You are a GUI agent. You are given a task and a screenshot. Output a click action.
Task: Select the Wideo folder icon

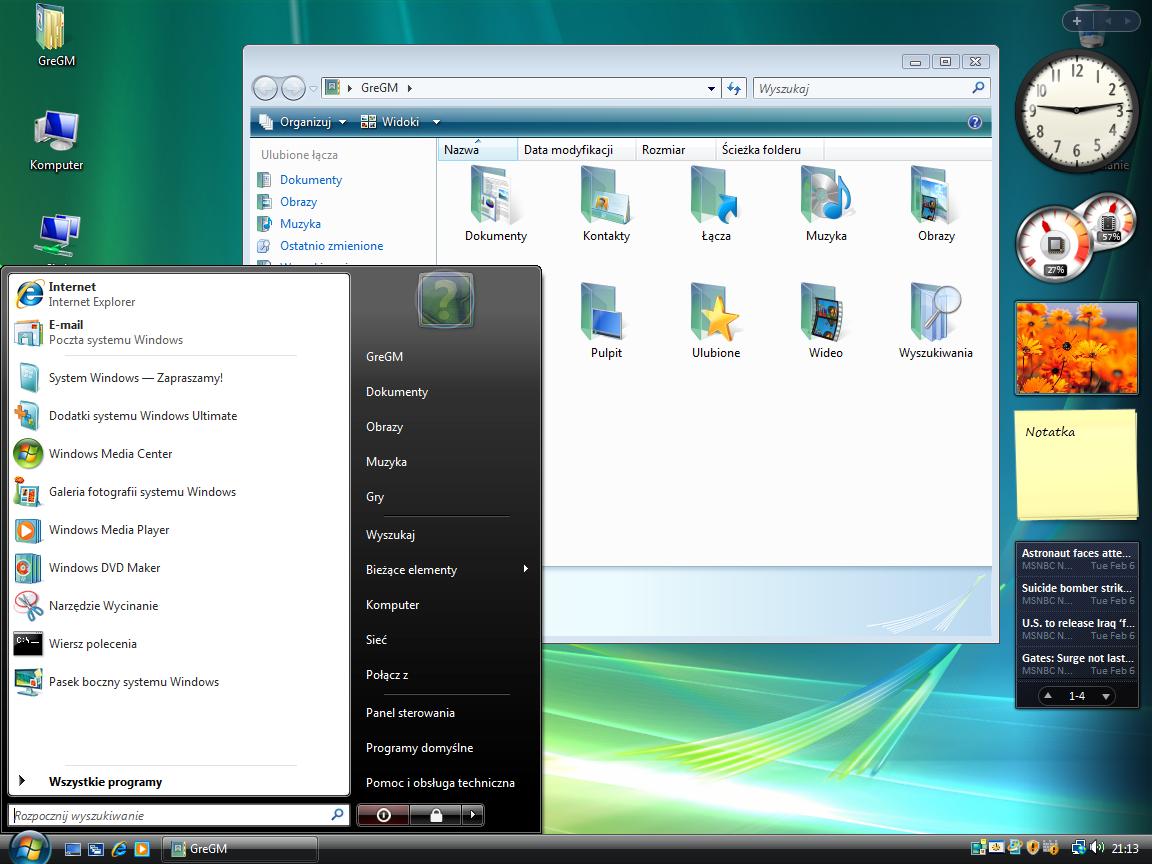pos(826,320)
